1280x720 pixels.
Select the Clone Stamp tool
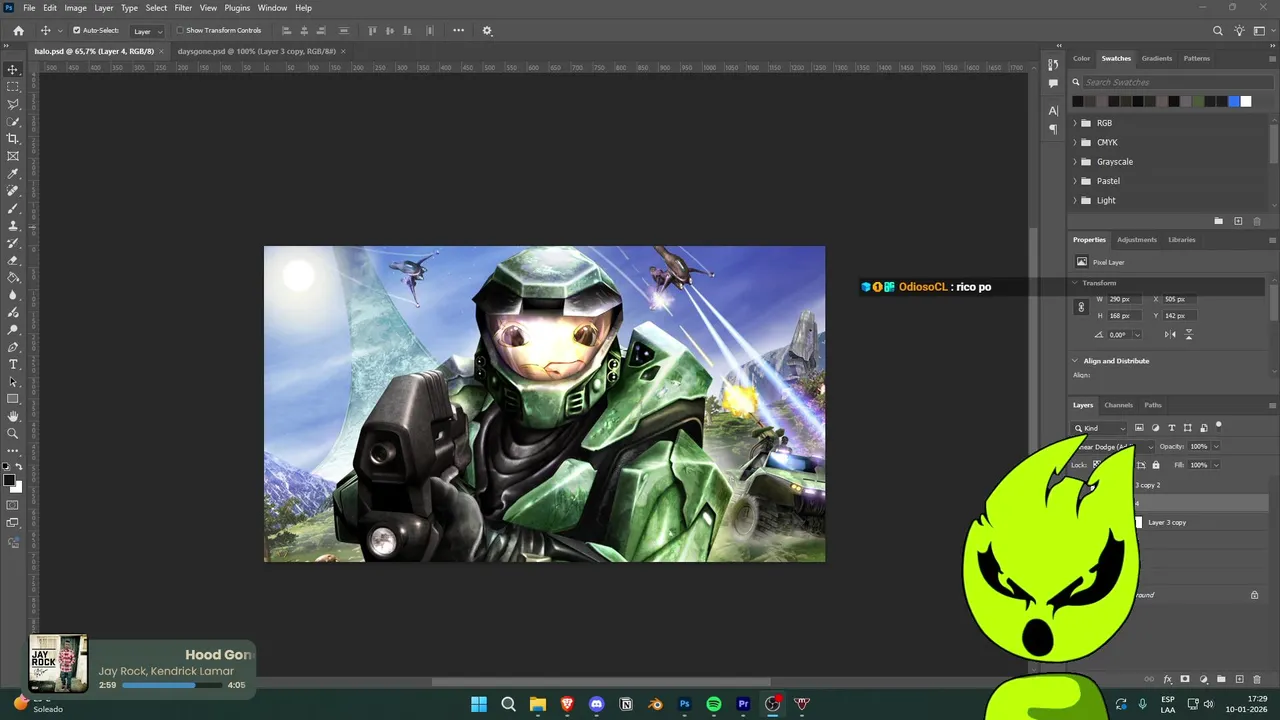coord(13,226)
